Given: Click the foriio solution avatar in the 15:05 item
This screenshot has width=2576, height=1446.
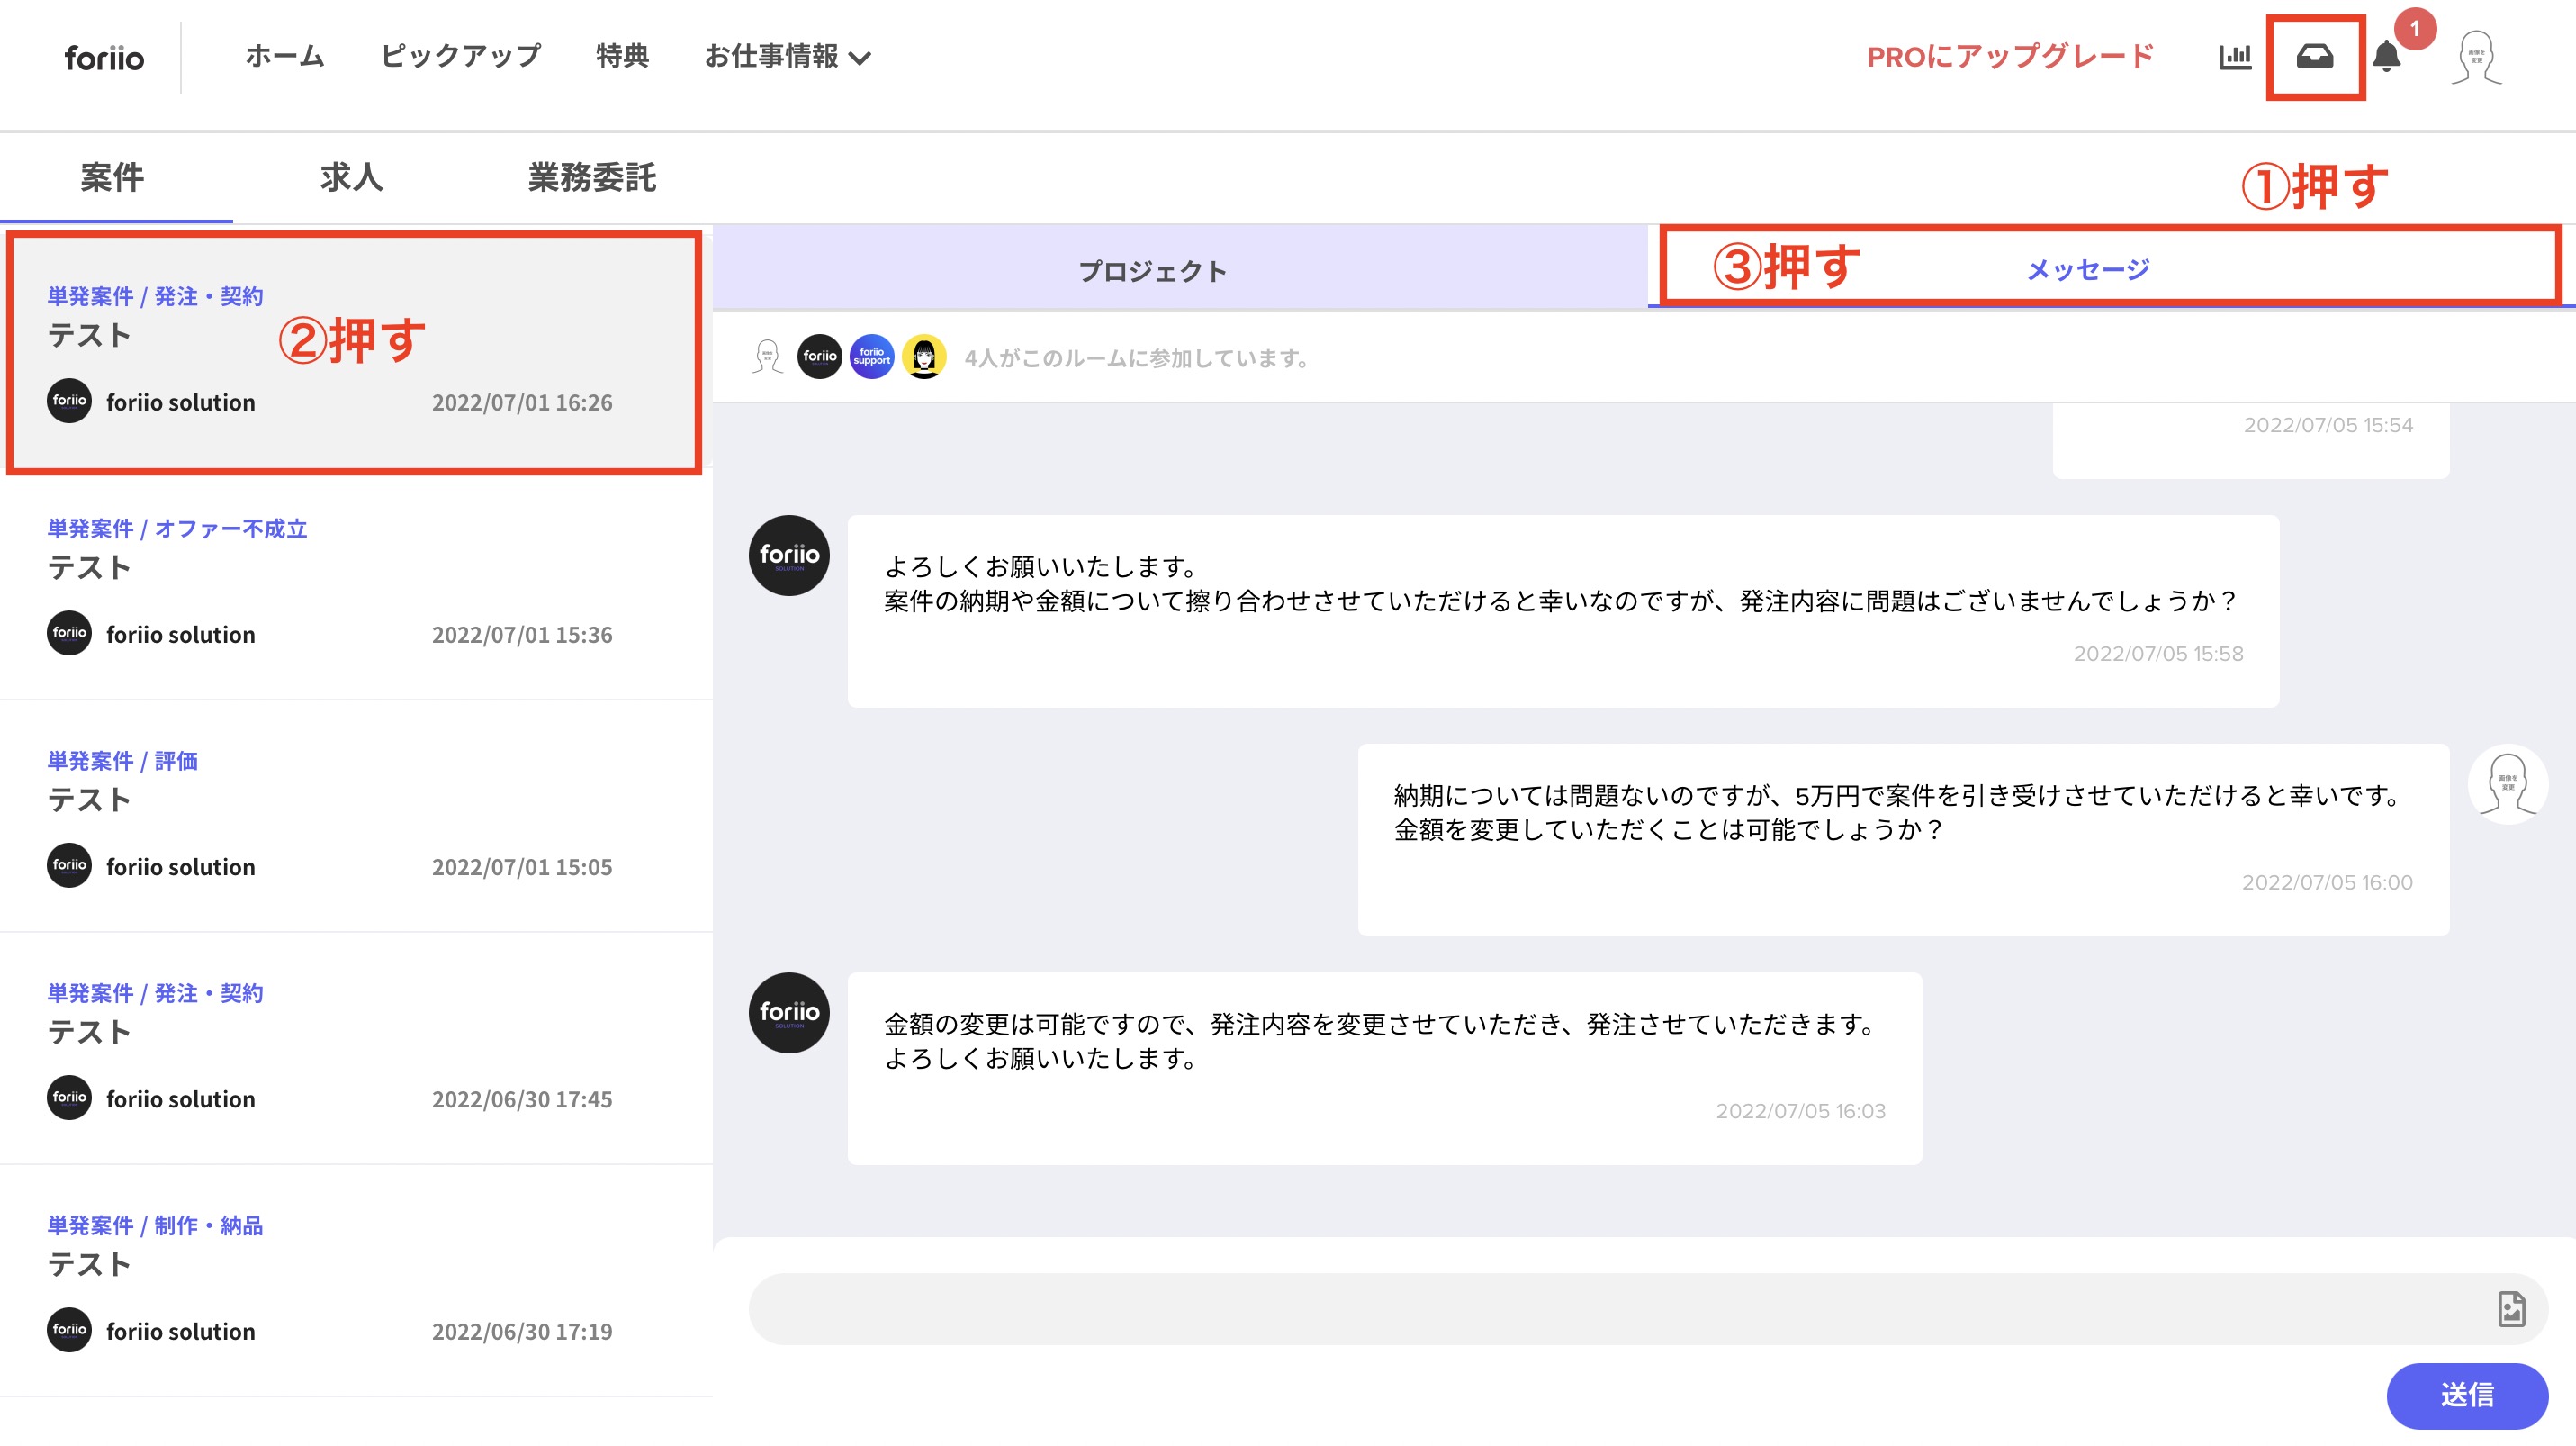Looking at the screenshot, I should [69, 865].
